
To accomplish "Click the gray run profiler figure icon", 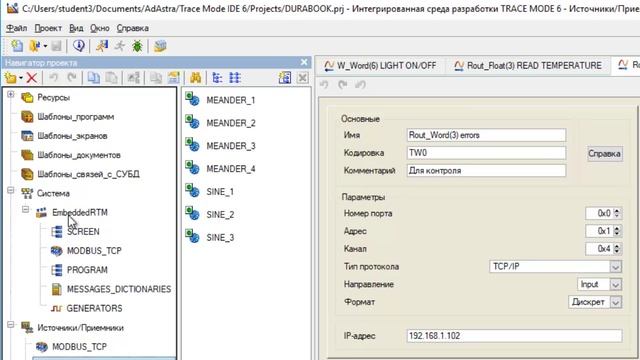I will tap(120, 46).
